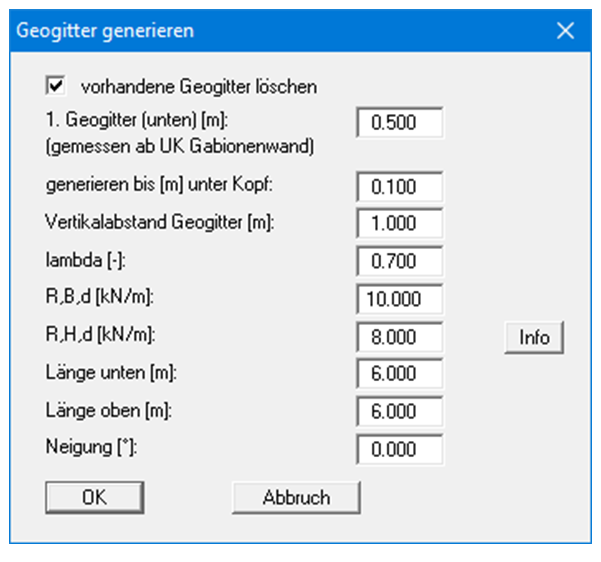
Task: Click the R,H,d [kN/m] input field
Action: coord(399,337)
